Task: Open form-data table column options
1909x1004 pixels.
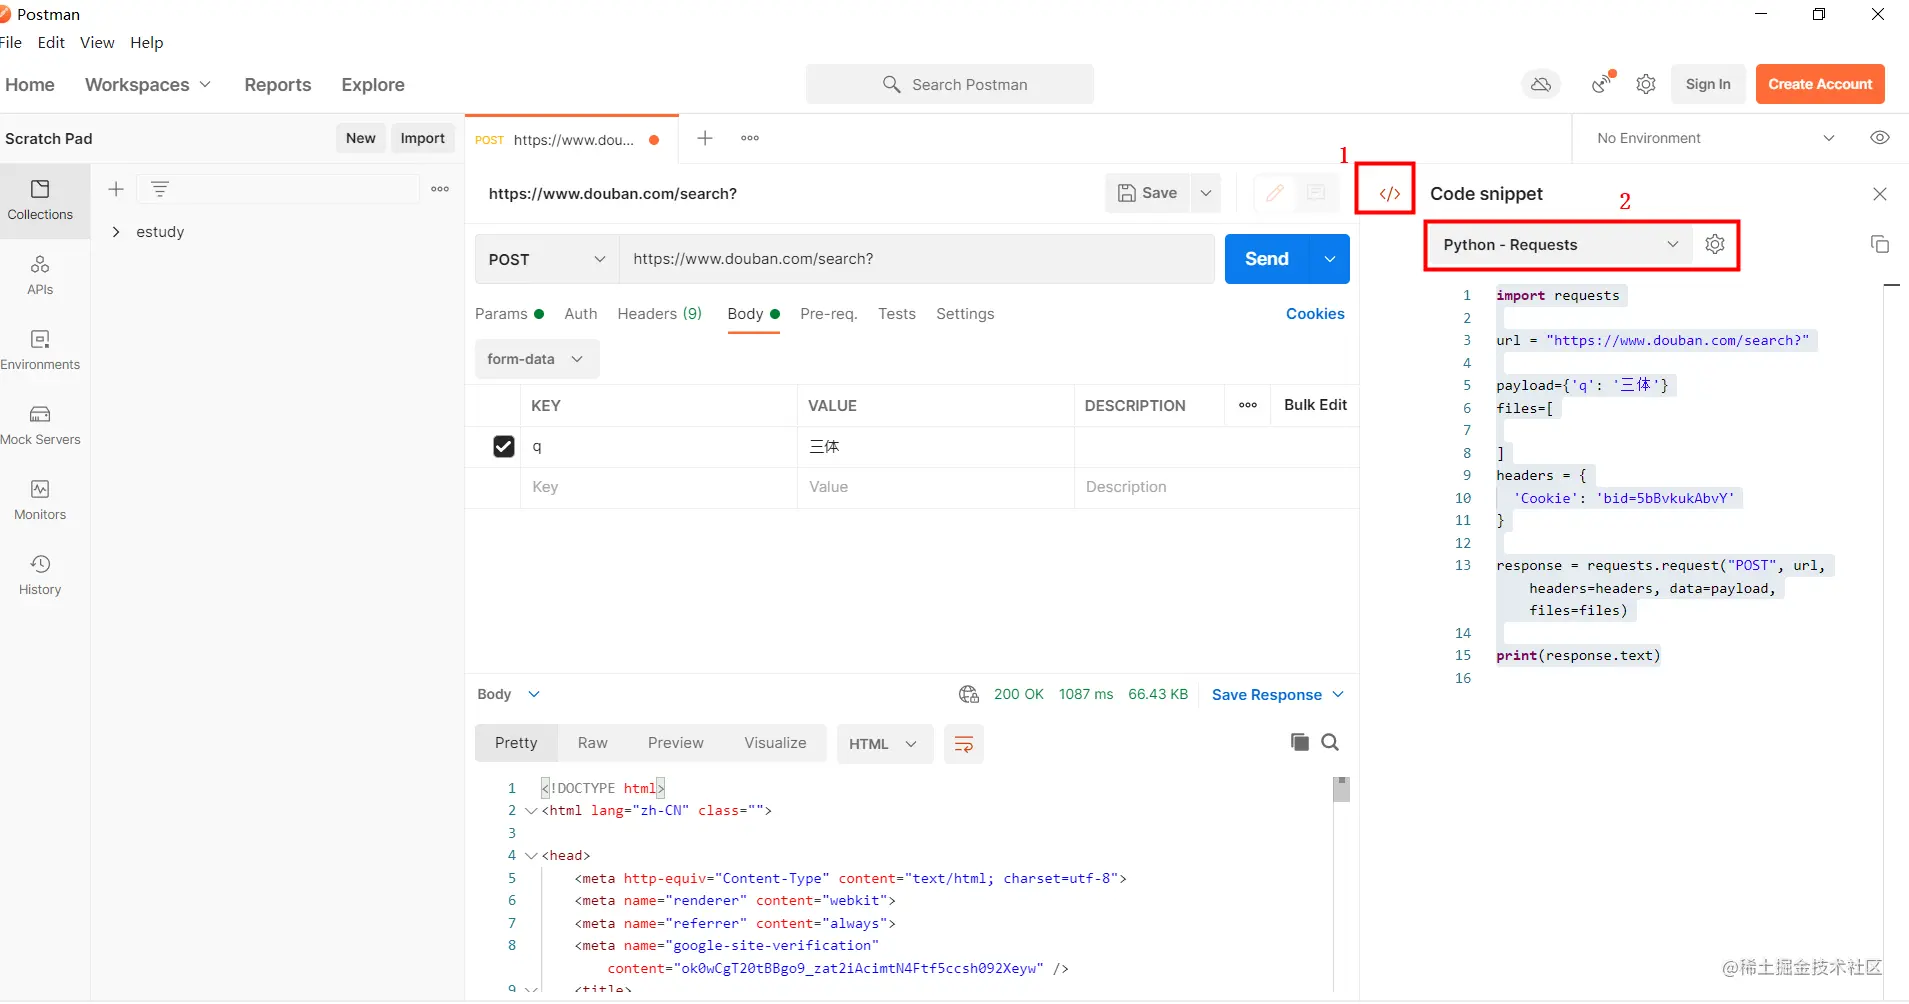Action: [x=1248, y=405]
